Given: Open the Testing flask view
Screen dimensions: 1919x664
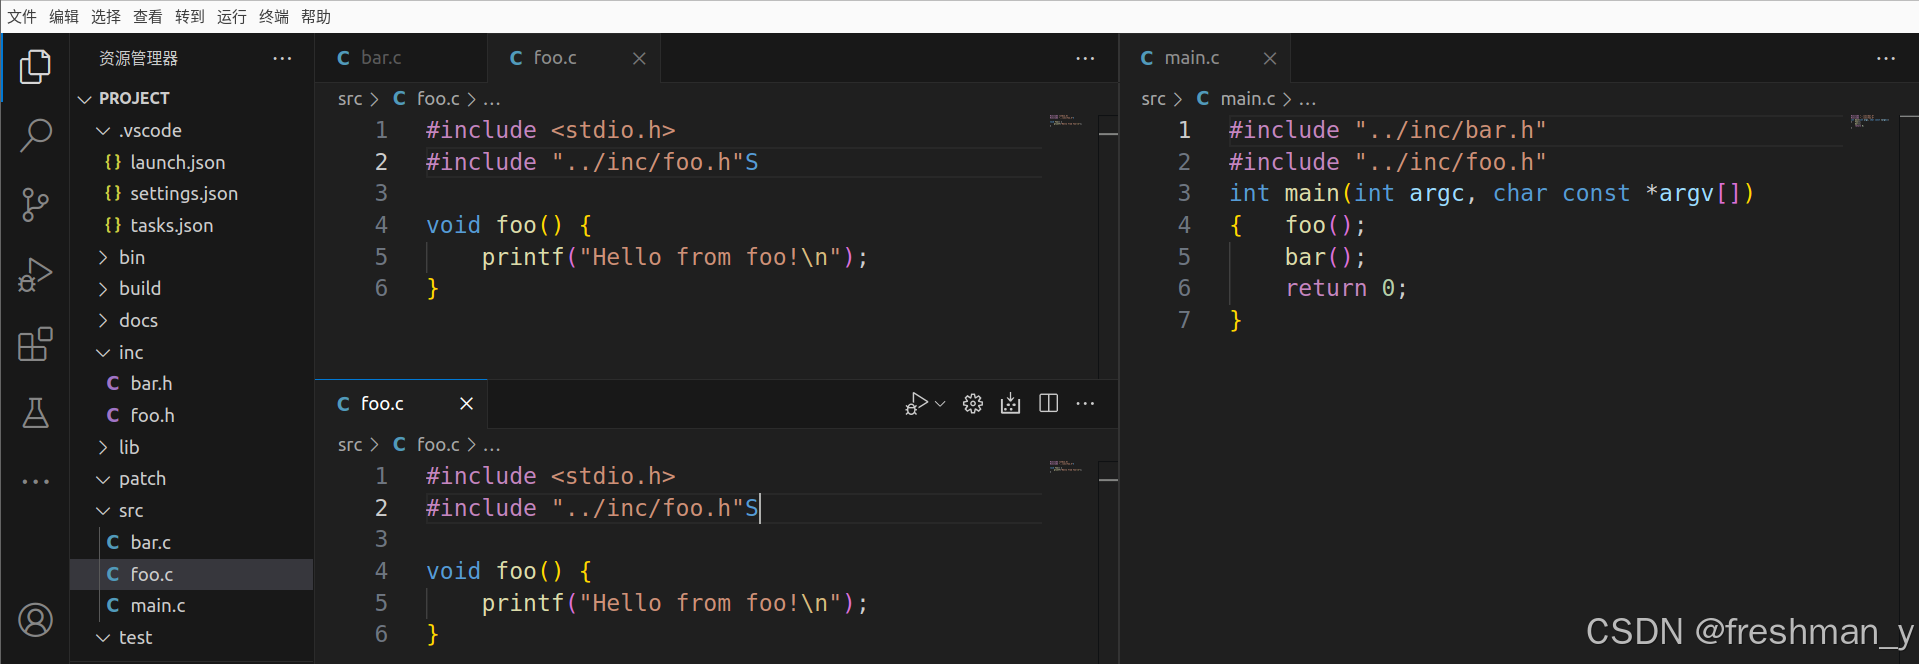Looking at the screenshot, I should [x=35, y=413].
